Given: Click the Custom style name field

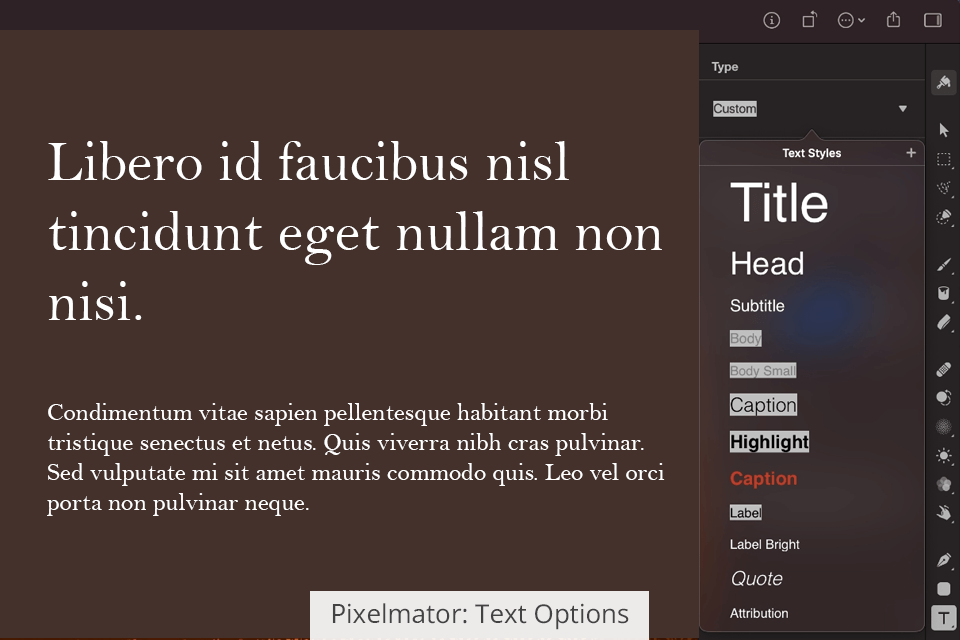Looking at the screenshot, I should (x=735, y=108).
